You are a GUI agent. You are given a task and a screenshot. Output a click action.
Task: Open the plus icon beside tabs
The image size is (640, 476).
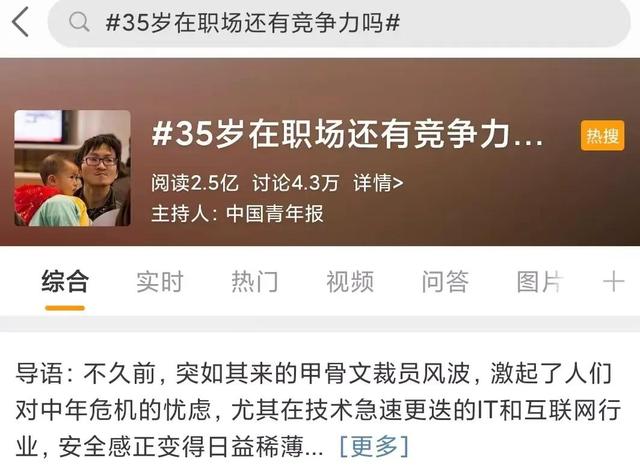(613, 282)
